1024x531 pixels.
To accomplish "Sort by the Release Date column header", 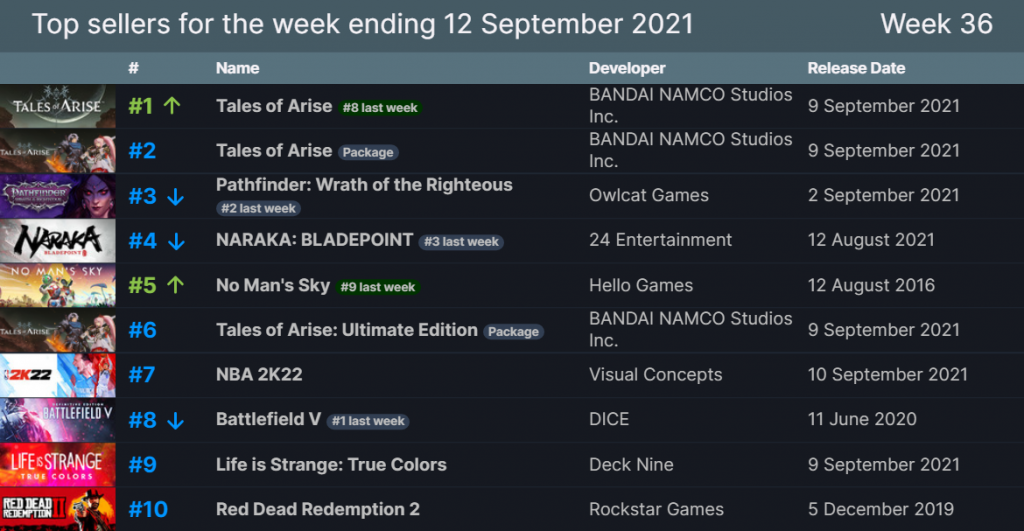I will (856, 68).
